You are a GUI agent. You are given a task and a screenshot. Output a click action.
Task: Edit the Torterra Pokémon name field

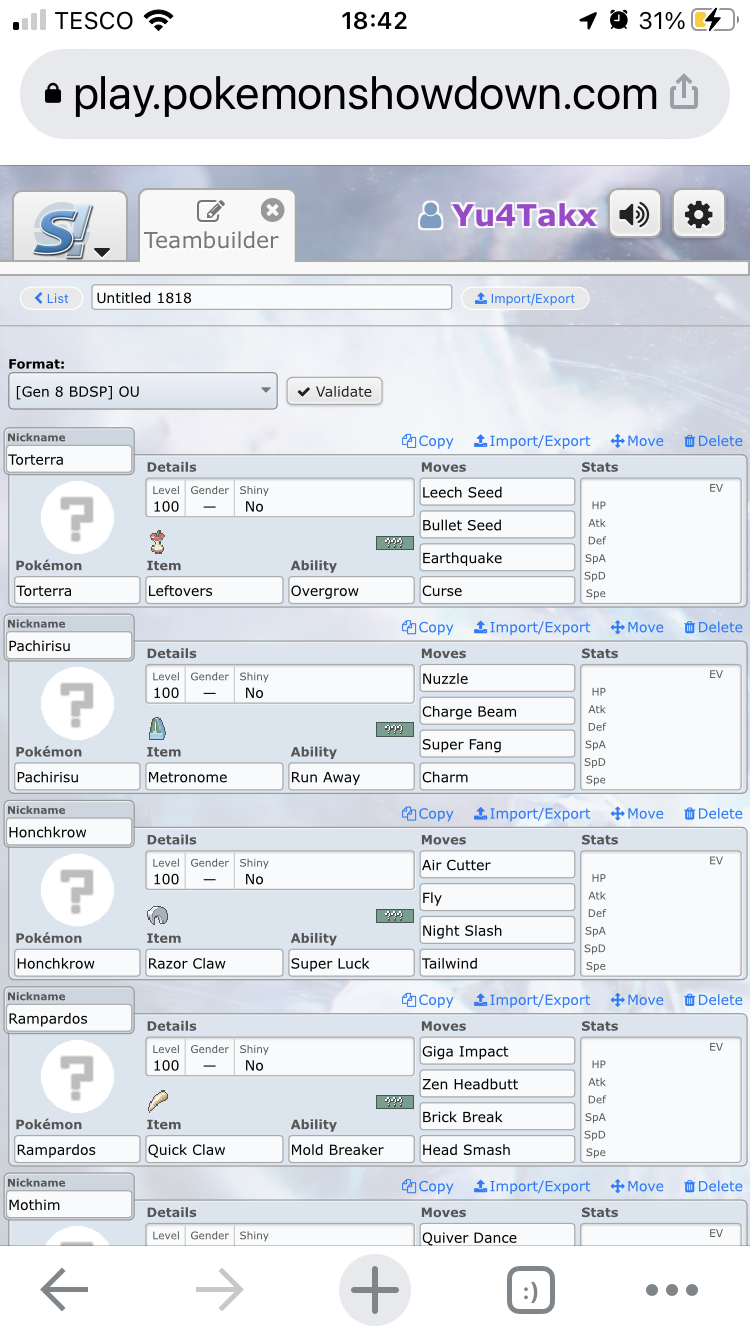(x=77, y=590)
